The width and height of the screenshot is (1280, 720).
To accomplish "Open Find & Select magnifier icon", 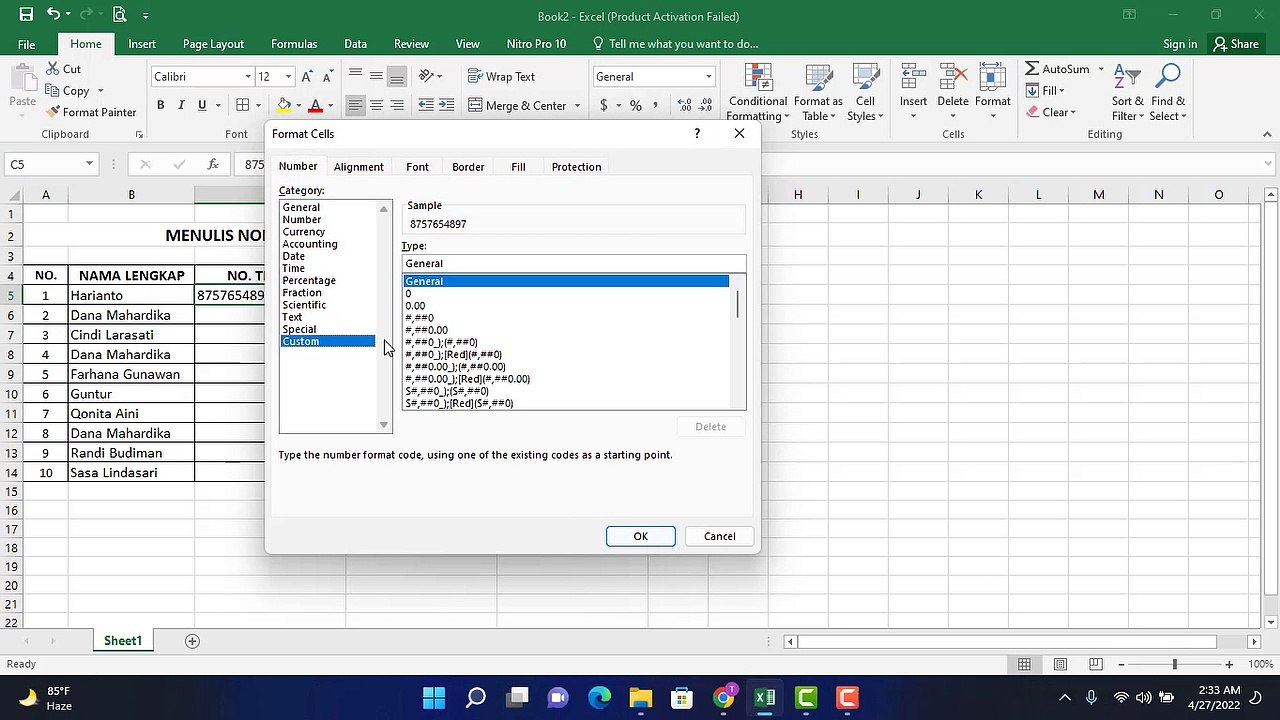I will pyautogui.click(x=1168, y=77).
